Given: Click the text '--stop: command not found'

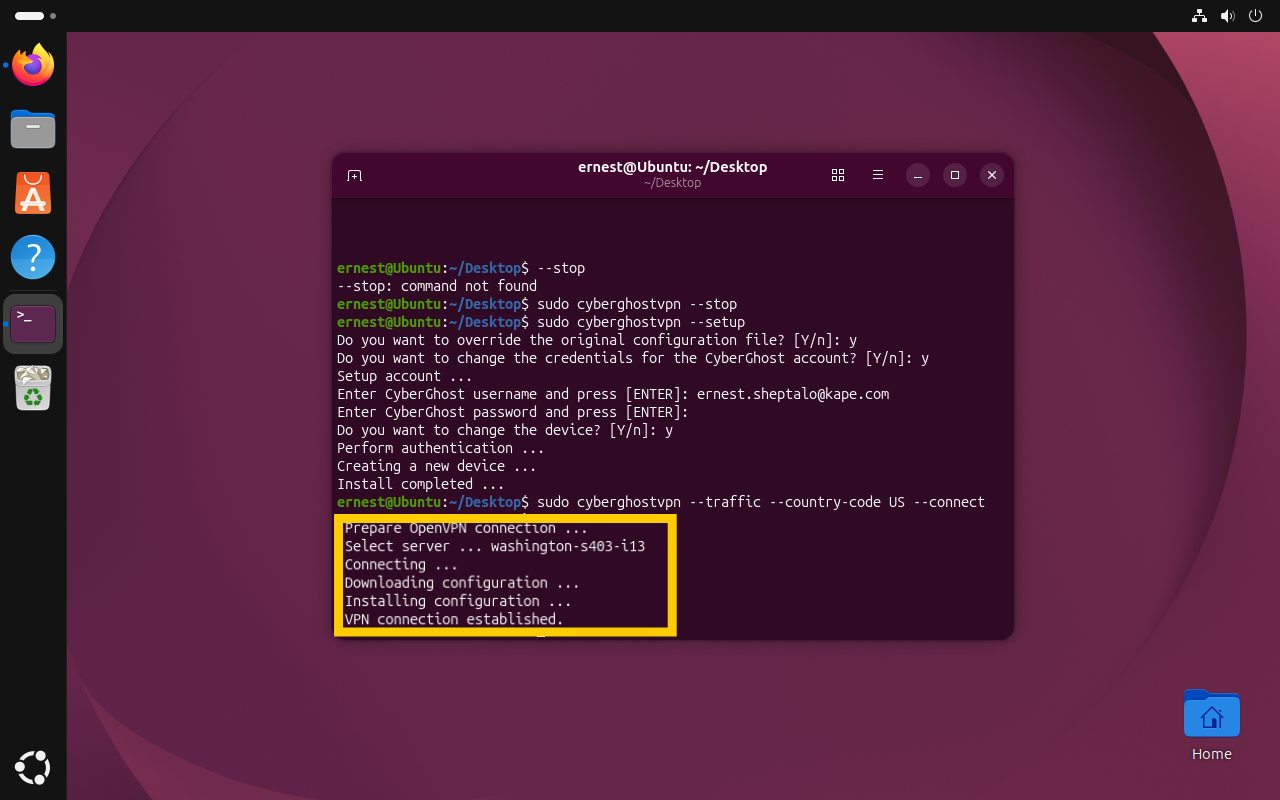Looking at the screenshot, I should (437, 286).
